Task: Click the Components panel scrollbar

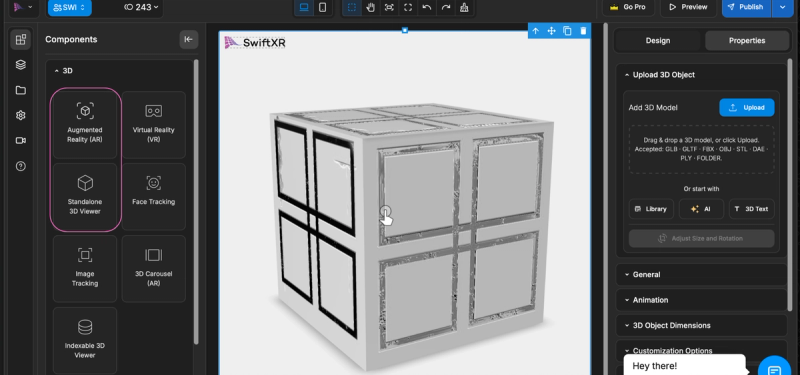Action: (196, 202)
